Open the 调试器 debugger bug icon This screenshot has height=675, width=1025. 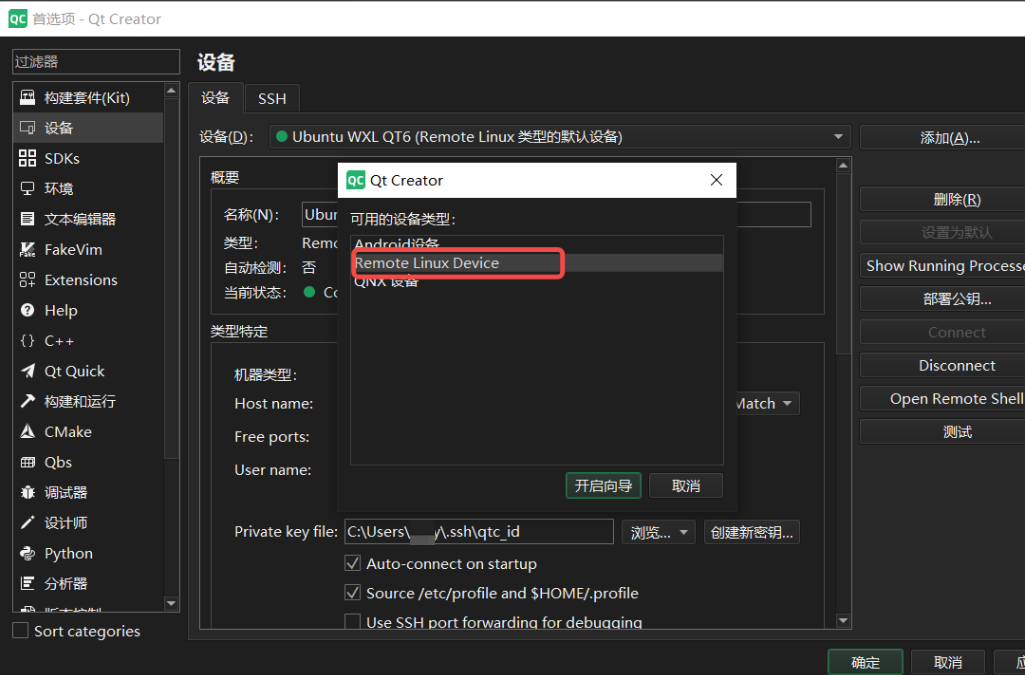tap(27, 493)
